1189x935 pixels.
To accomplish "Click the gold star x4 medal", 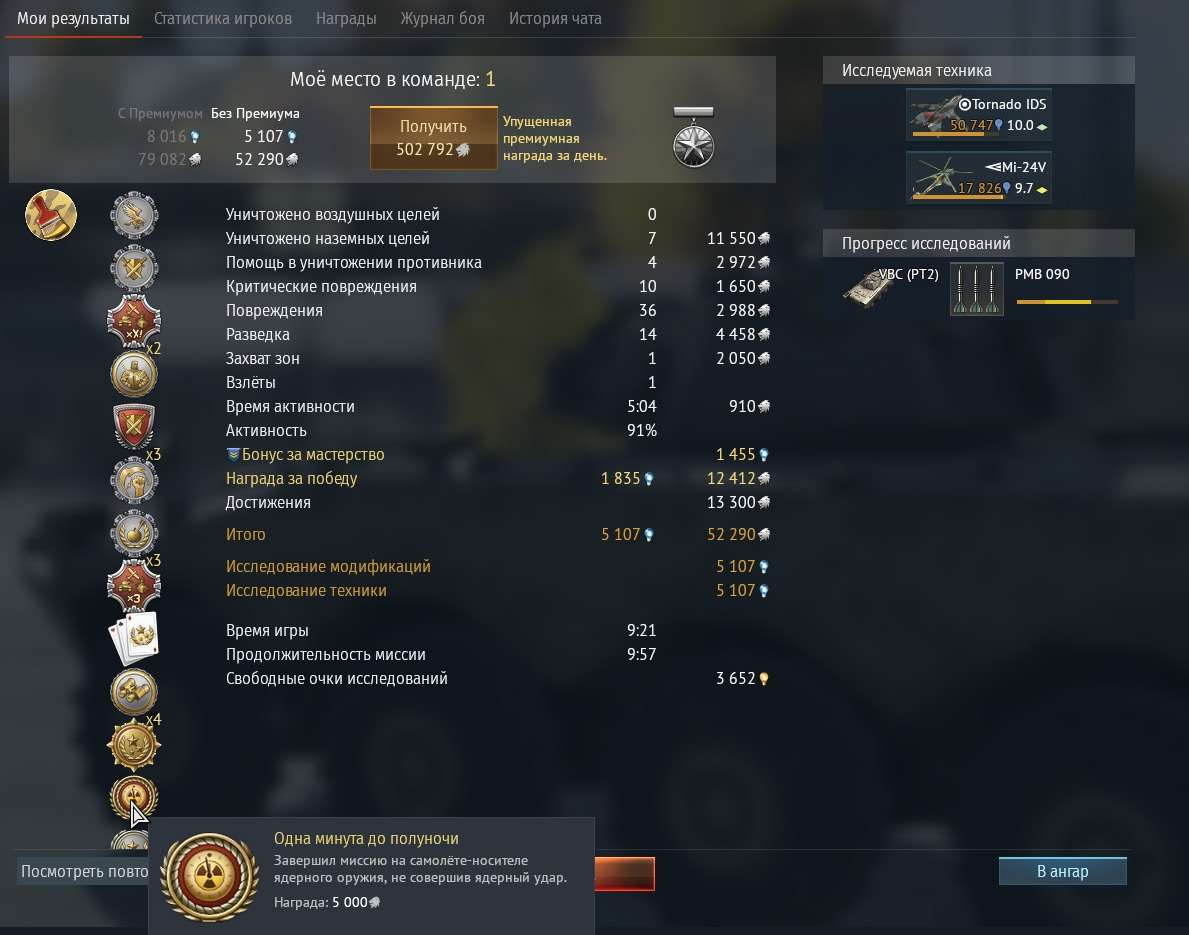I will pyautogui.click(x=134, y=745).
